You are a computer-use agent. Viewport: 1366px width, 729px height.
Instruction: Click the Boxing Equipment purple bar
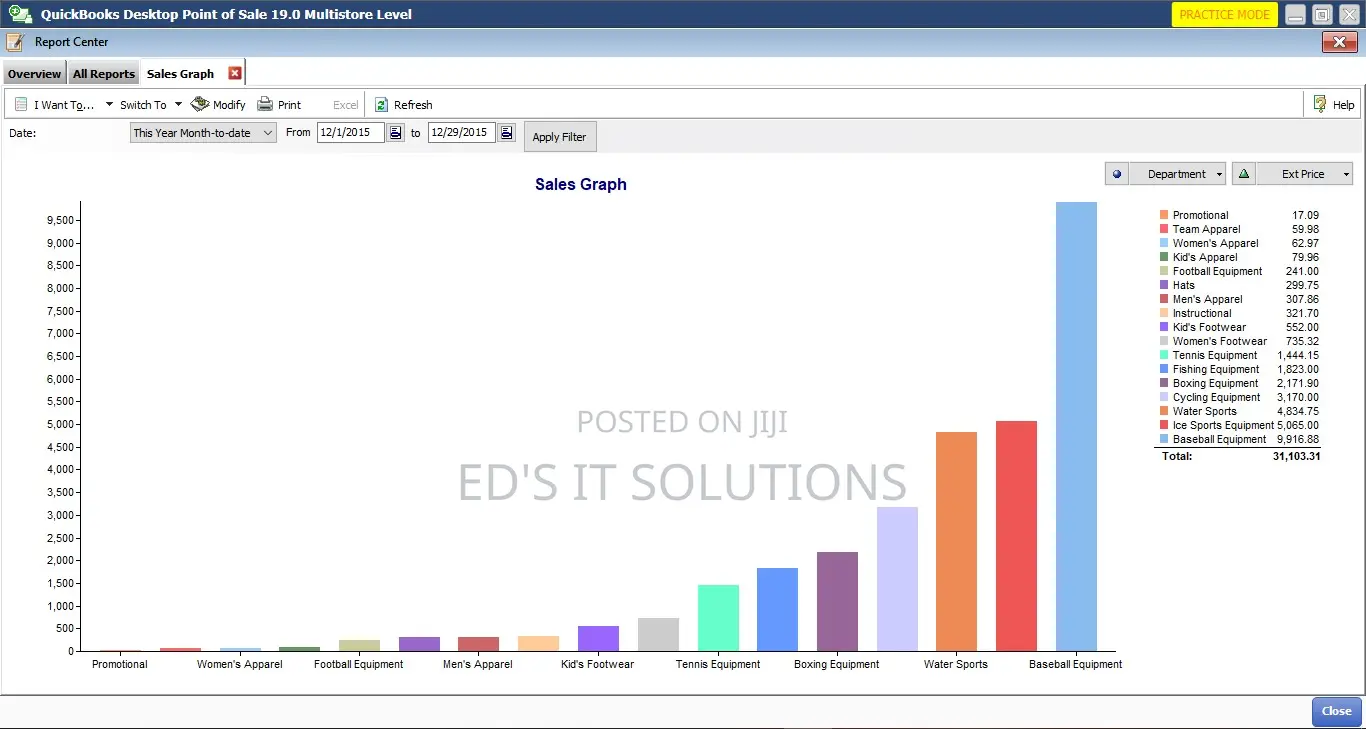pos(837,601)
